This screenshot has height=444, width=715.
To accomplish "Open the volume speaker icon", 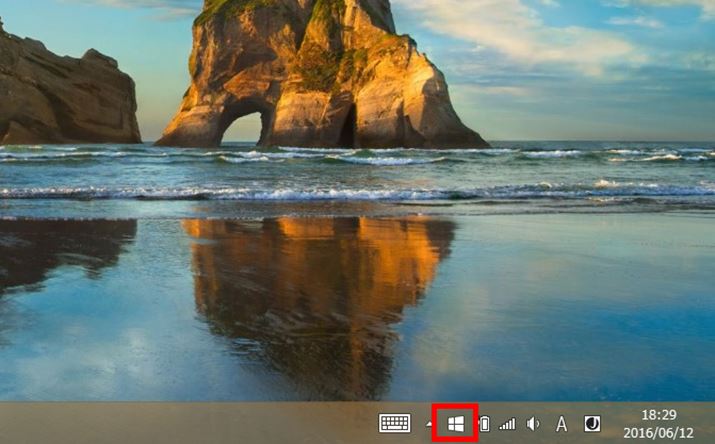I will (x=533, y=424).
